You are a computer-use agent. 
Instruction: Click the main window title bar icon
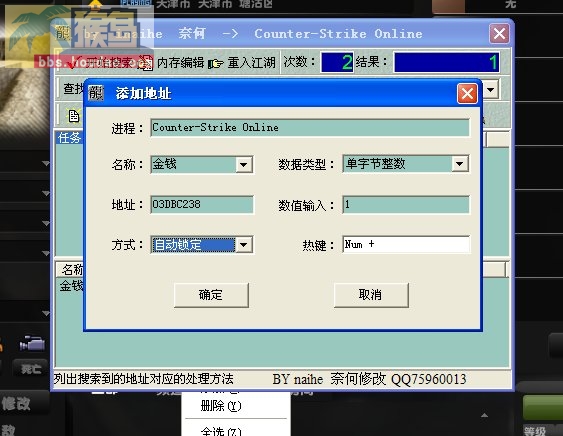[x=63, y=33]
